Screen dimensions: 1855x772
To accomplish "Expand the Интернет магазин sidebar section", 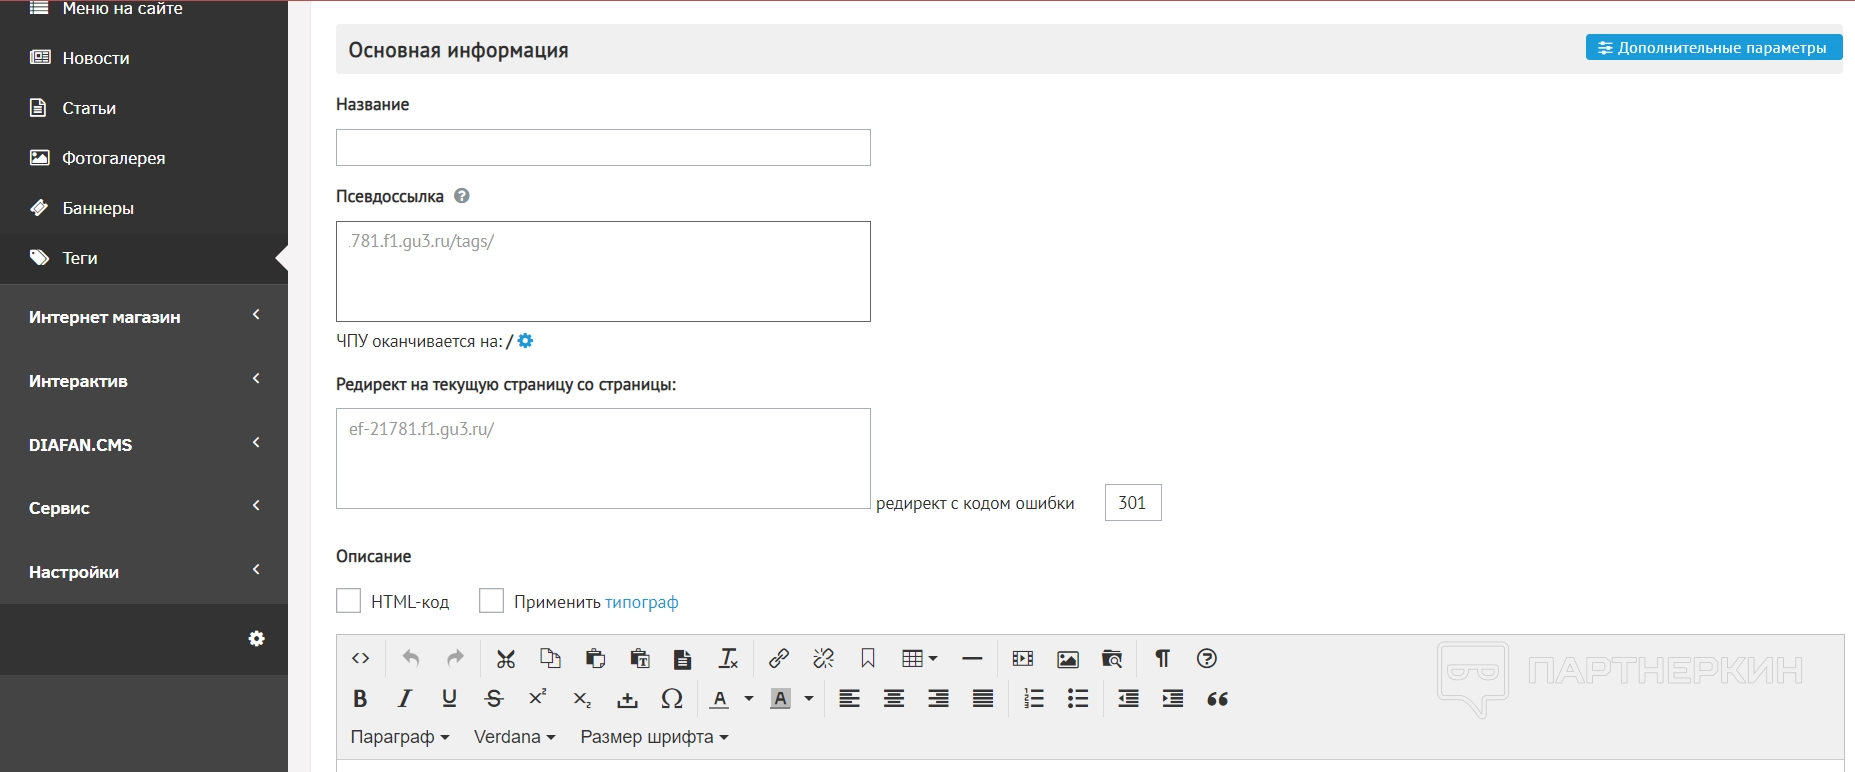I will (144, 317).
